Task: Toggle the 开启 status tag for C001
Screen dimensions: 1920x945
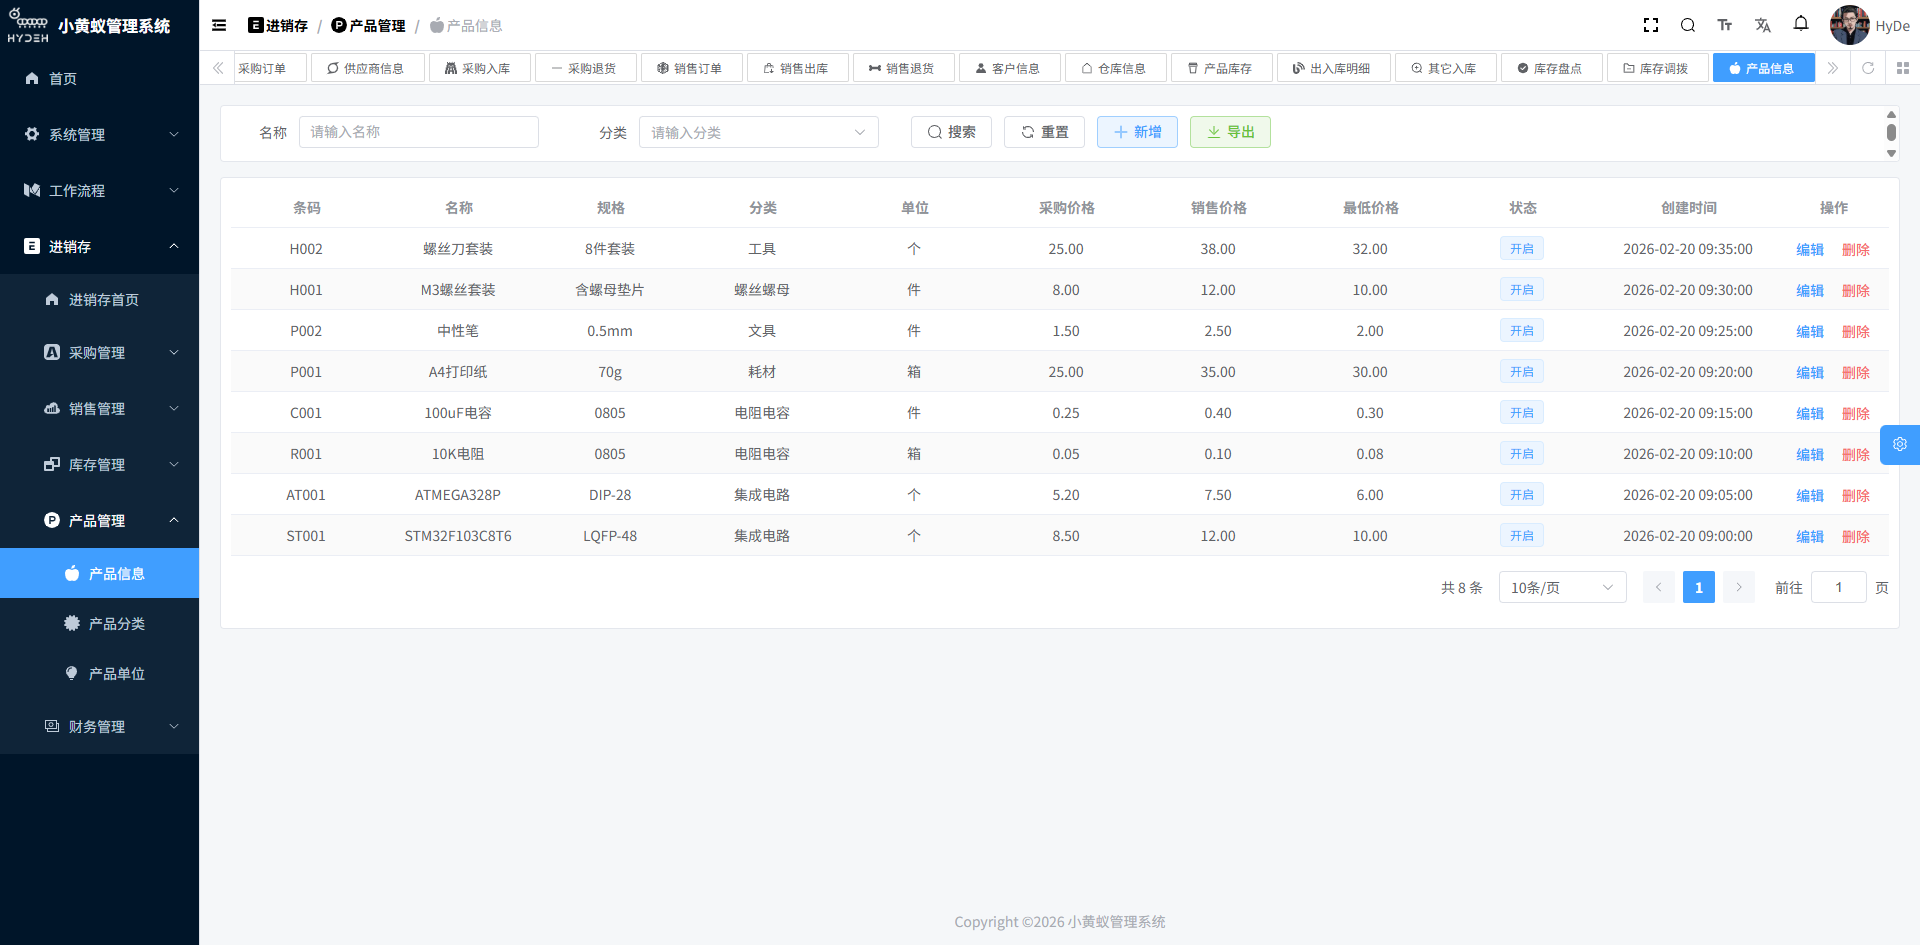Action: coord(1522,412)
